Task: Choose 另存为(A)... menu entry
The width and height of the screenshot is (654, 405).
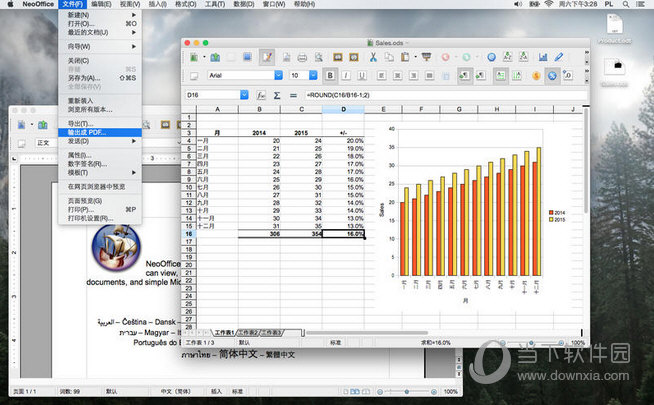Action: coord(100,78)
